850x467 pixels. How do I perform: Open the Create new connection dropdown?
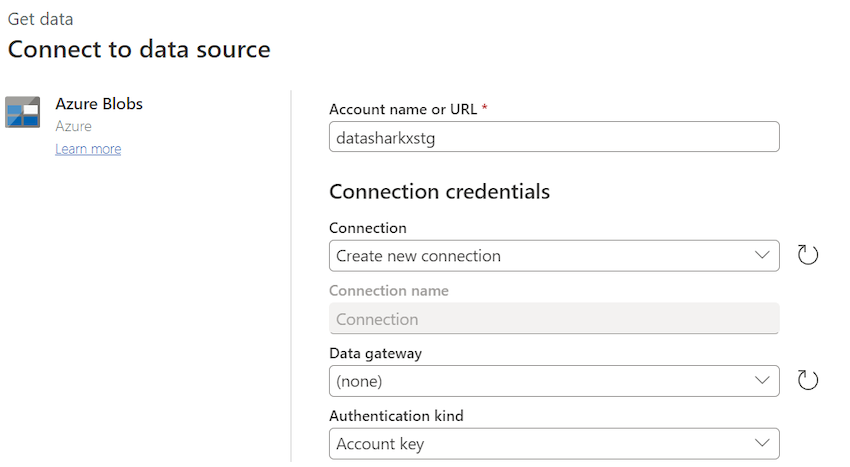554,256
